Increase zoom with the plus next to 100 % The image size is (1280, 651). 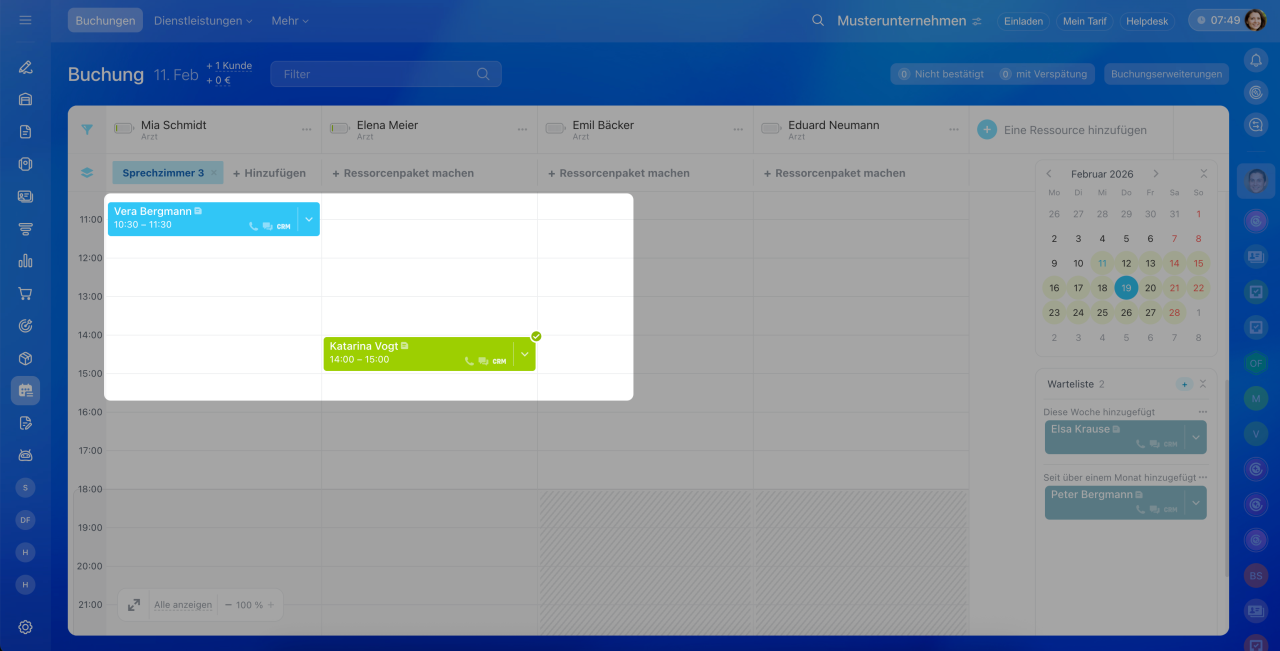click(271, 605)
